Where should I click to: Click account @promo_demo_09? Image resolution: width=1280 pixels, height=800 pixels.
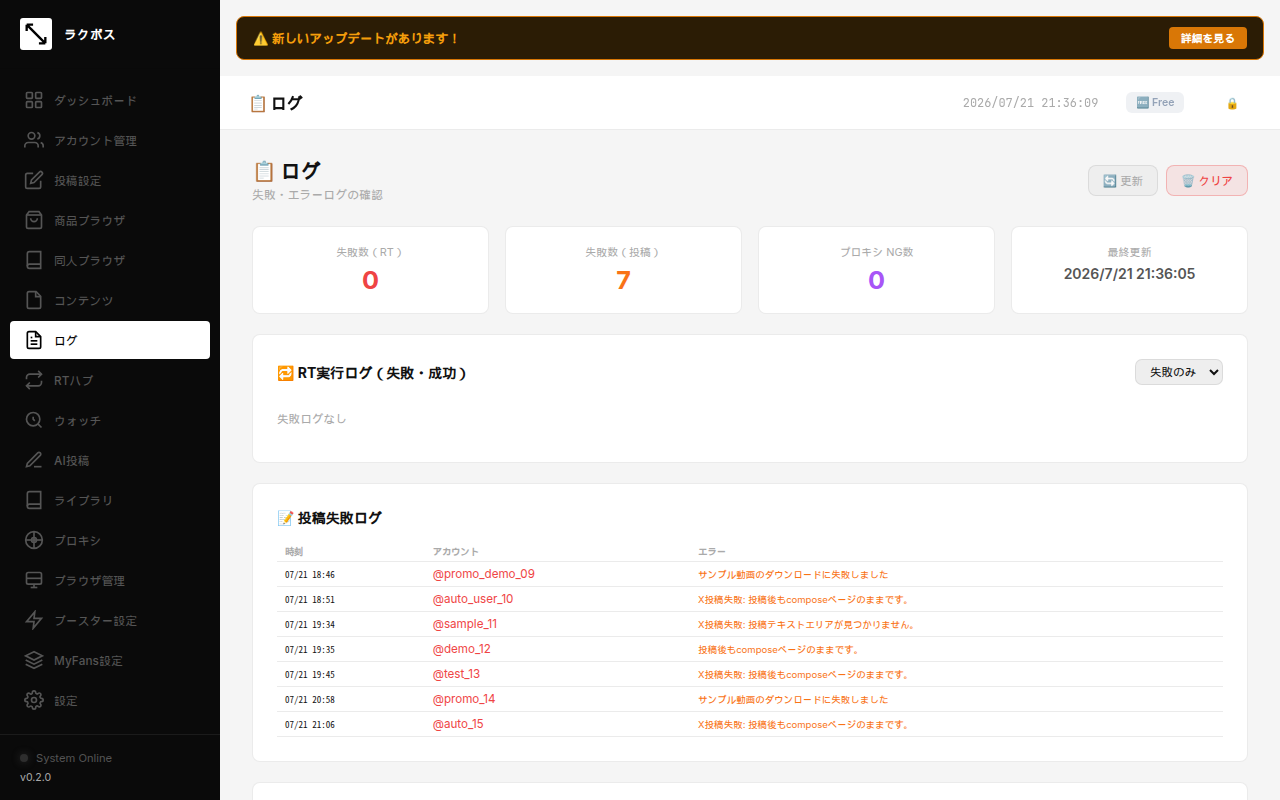(x=483, y=574)
